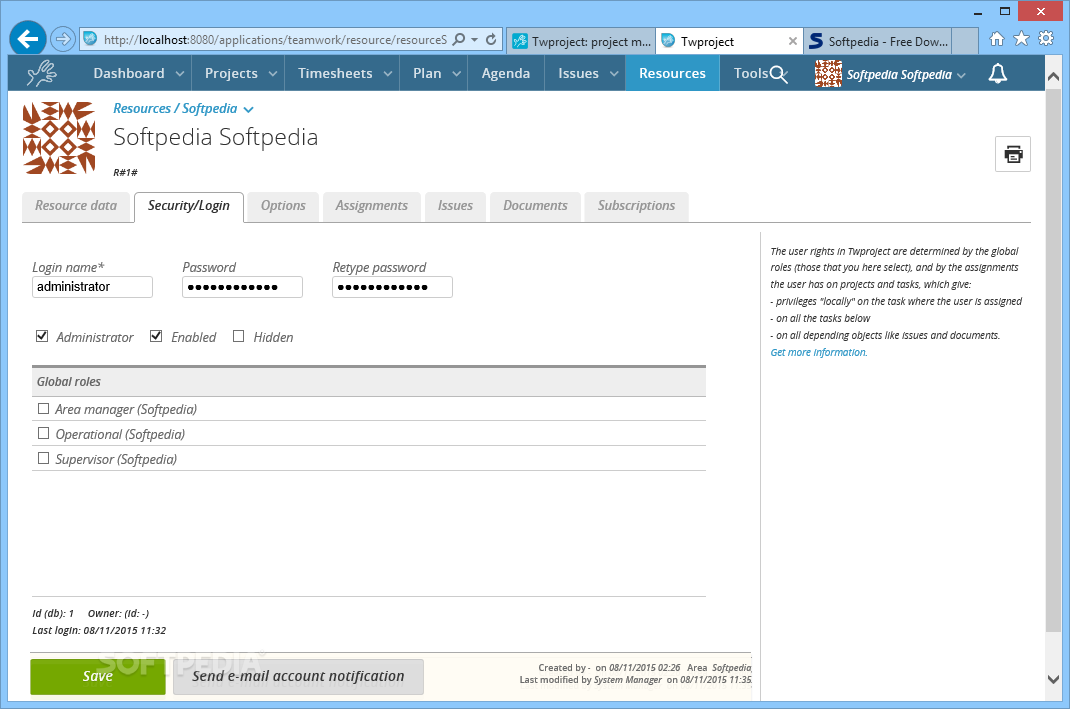
Task: Expand the Issues menu arrow in the navbar
Action: tap(613, 74)
